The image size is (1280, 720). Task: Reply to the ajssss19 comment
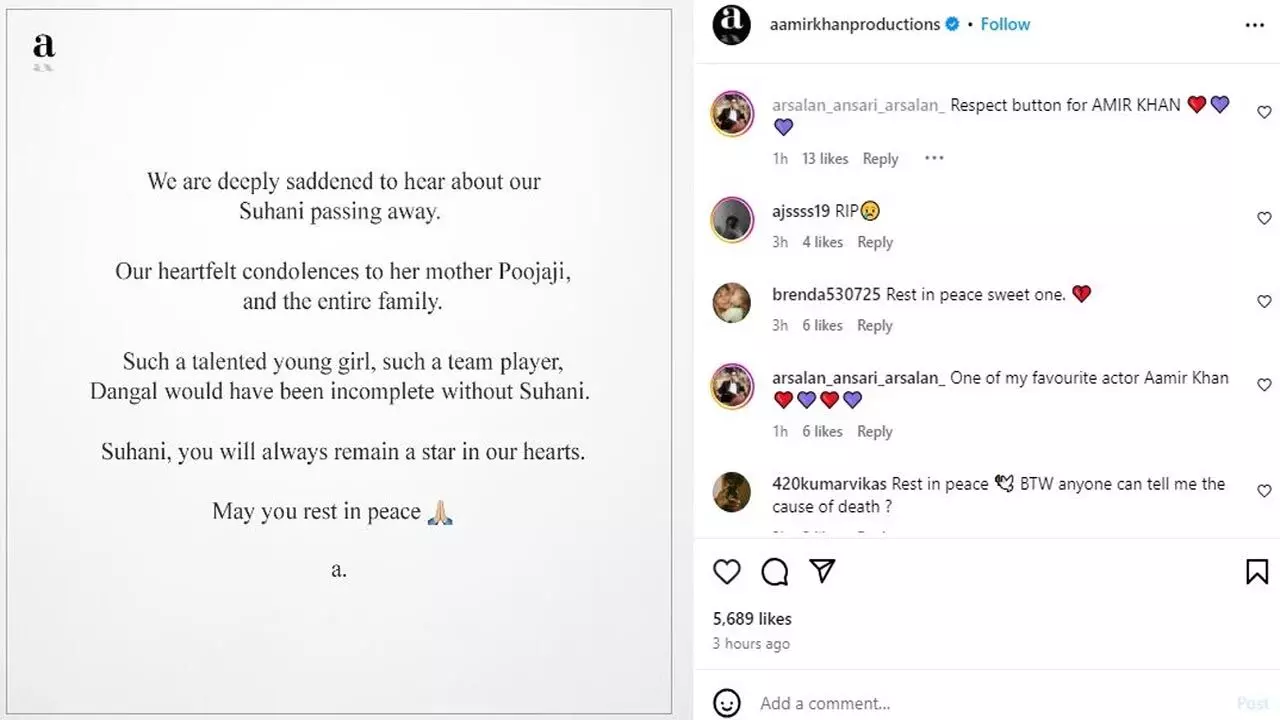(x=875, y=242)
